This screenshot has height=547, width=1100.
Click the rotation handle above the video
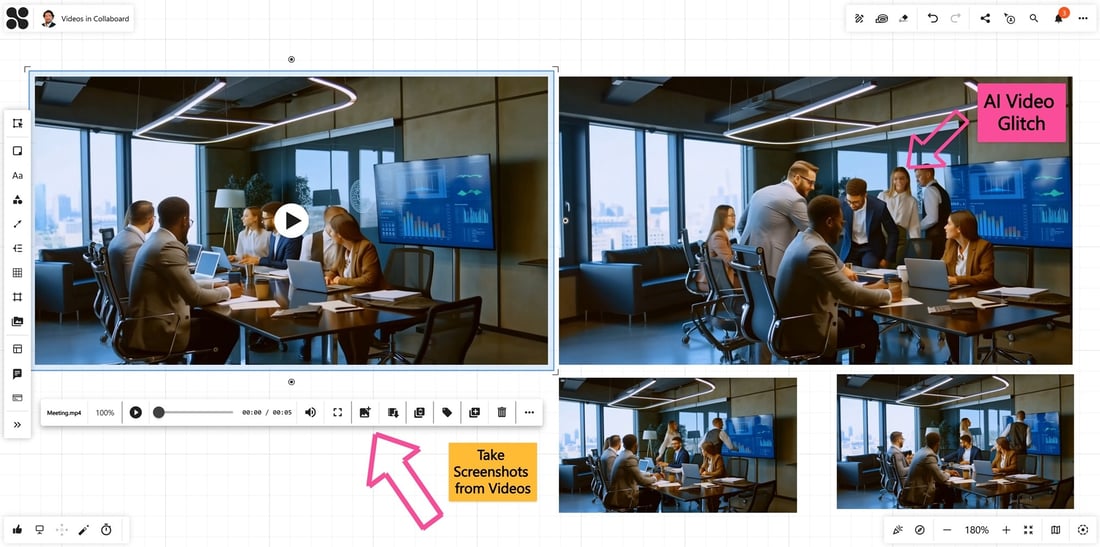tap(291, 60)
